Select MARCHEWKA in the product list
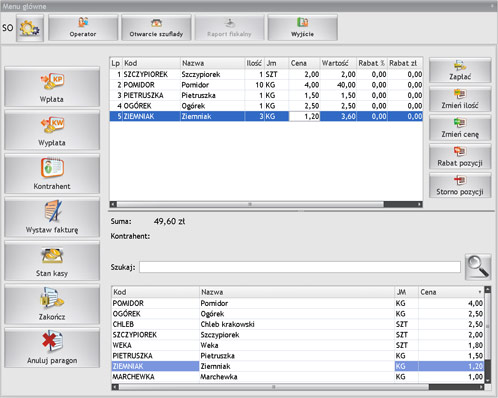 coord(298,377)
